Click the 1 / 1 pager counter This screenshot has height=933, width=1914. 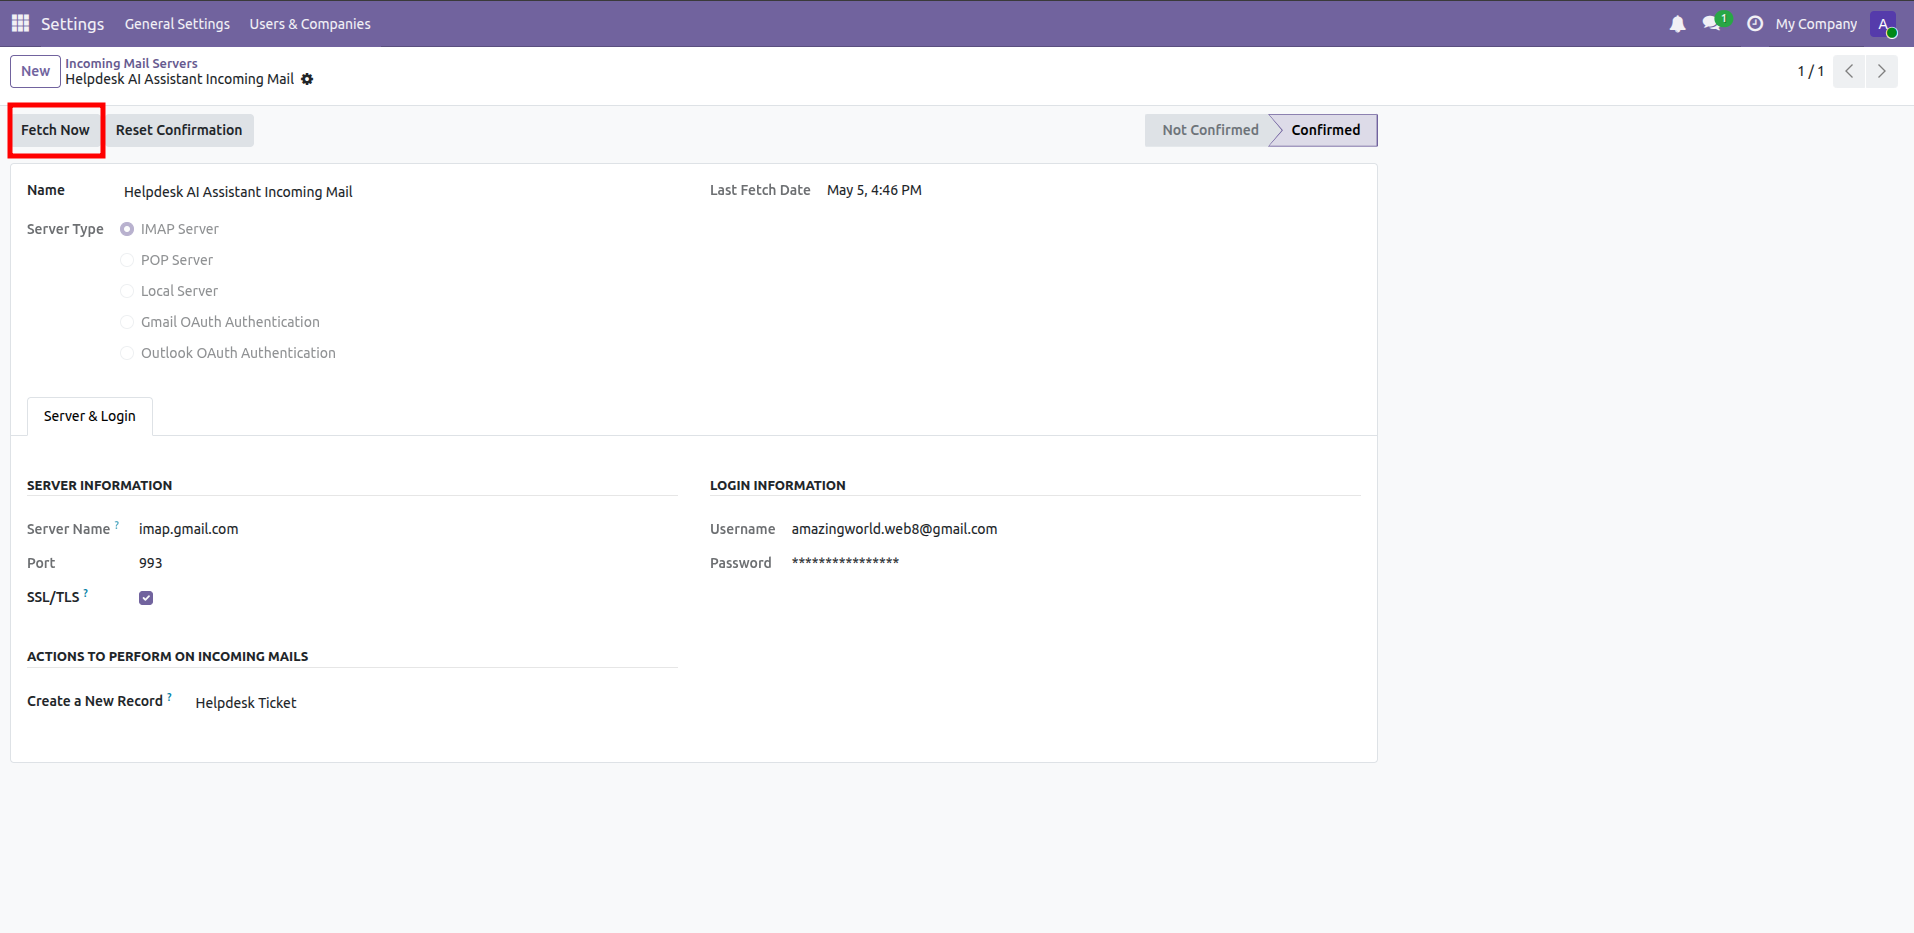(x=1810, y=71)
